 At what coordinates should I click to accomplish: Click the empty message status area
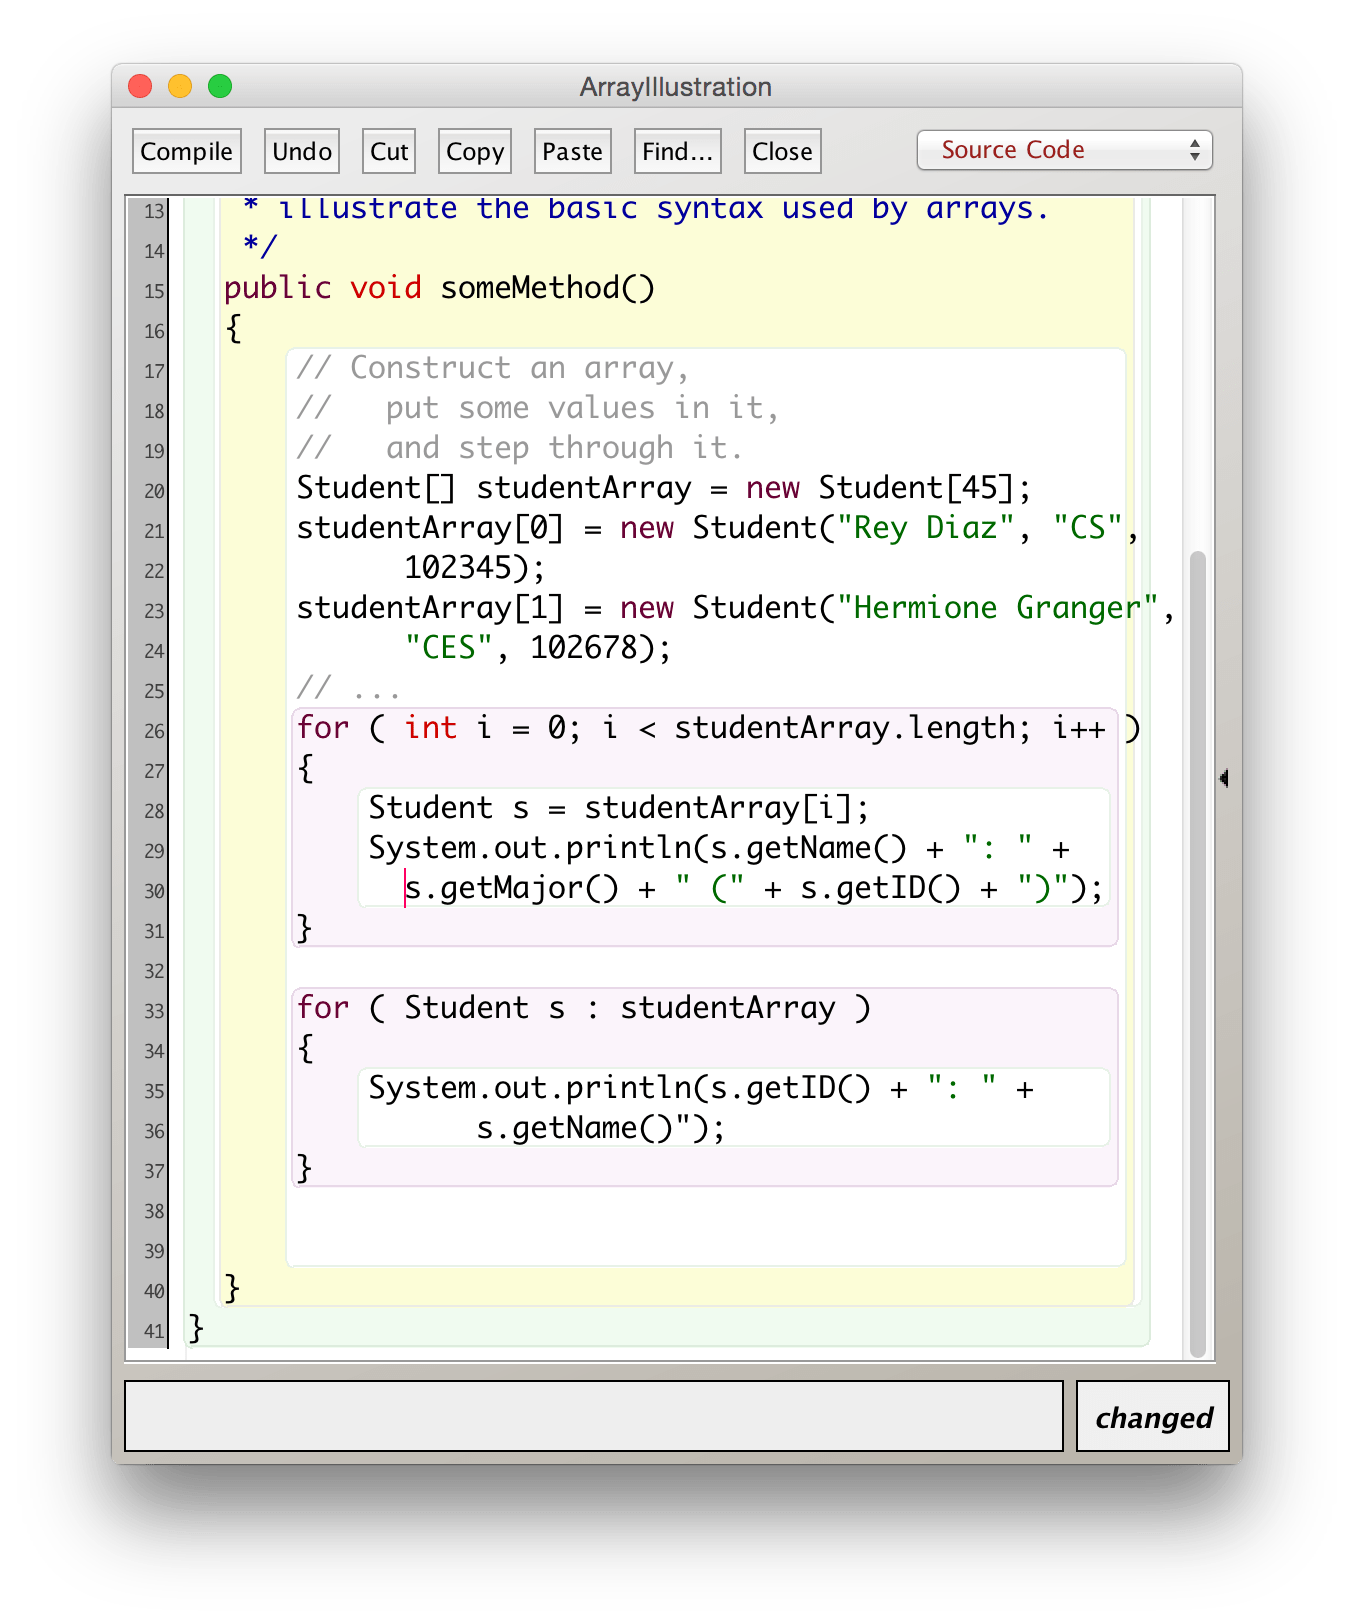(594, 1416)
